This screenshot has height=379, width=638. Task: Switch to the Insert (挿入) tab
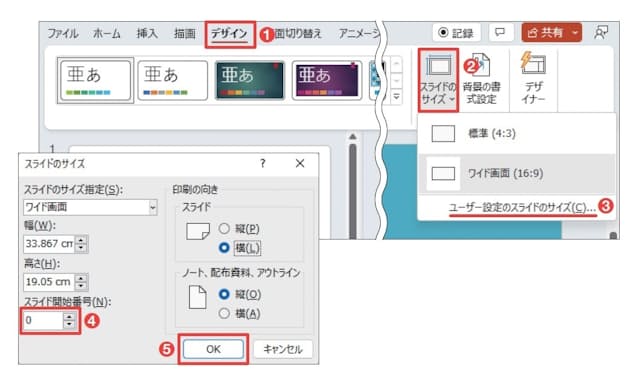click(147, 33)
